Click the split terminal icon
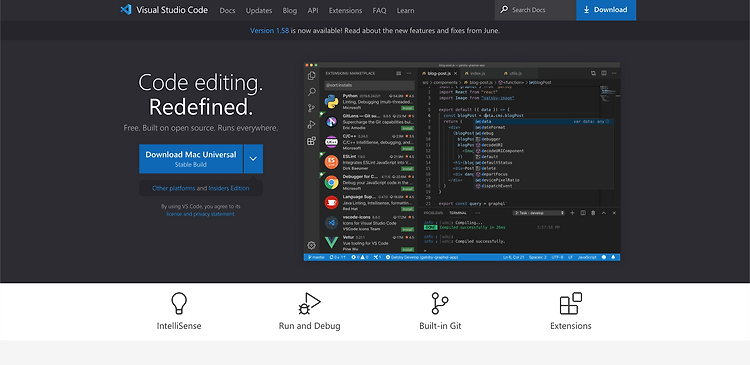 (583, 213)
